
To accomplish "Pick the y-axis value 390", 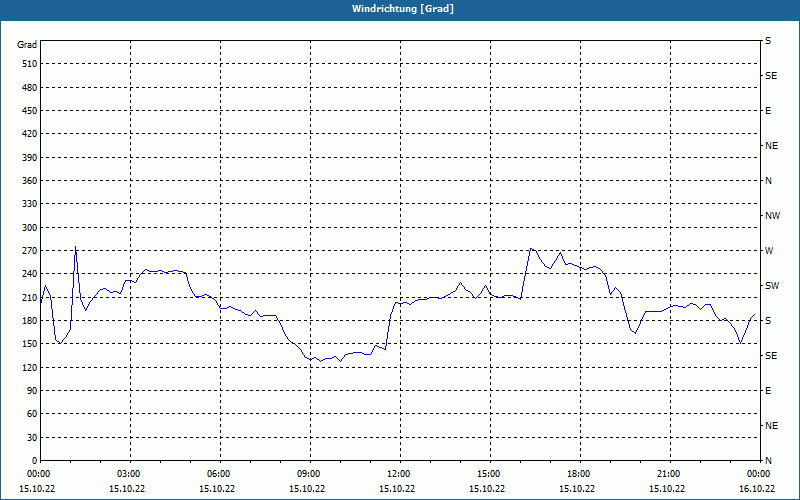I will pyautogui.click(x=30, y=157).
